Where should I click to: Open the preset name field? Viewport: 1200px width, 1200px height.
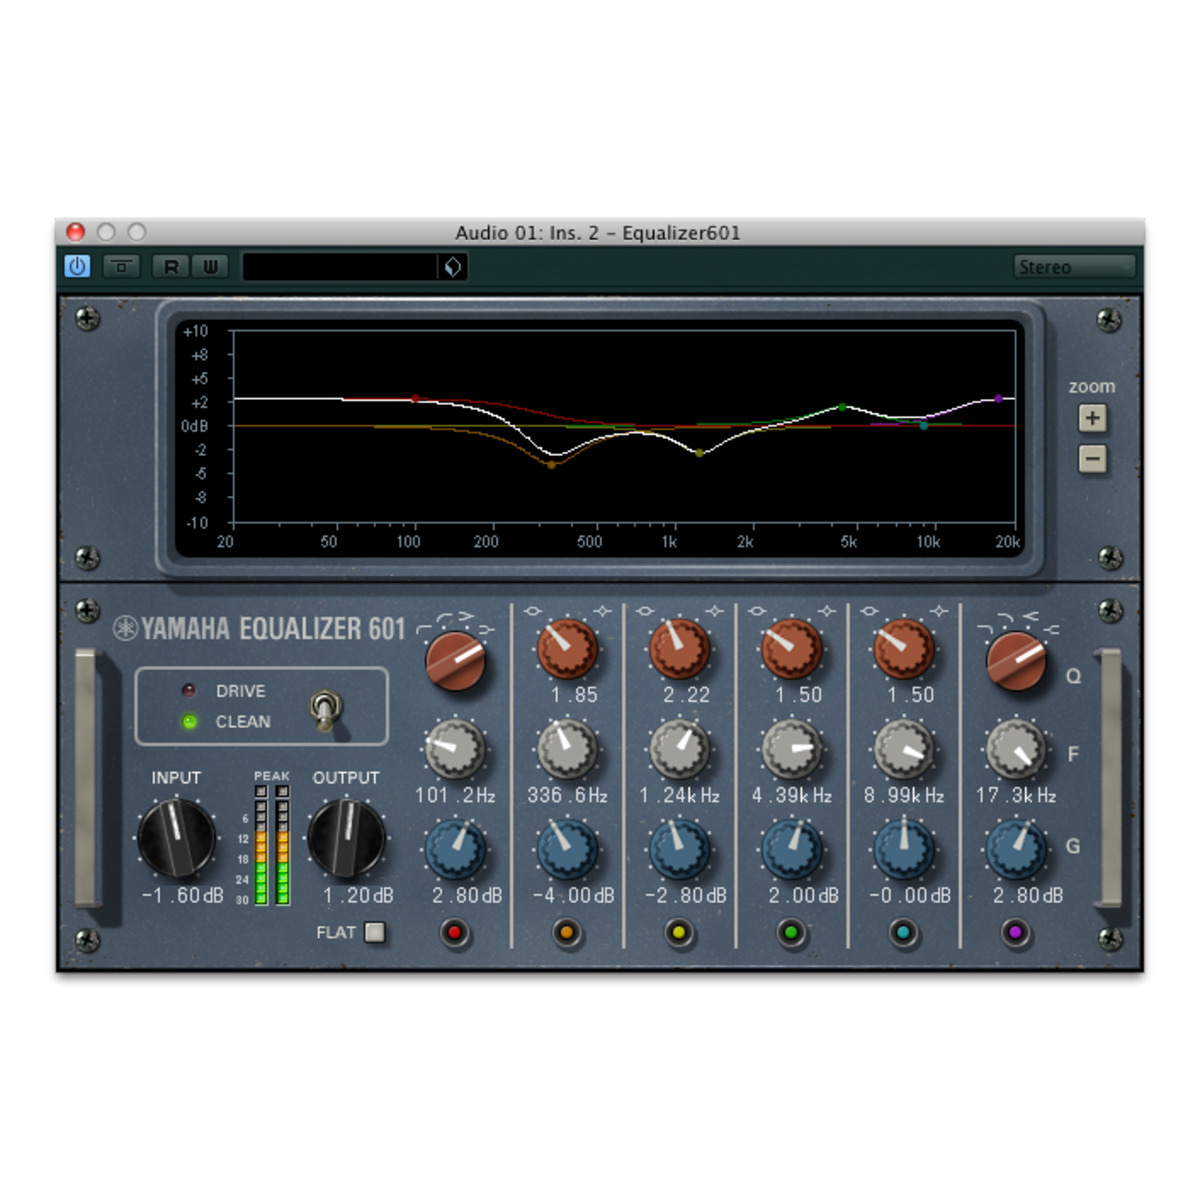click(x=340, y=266)
